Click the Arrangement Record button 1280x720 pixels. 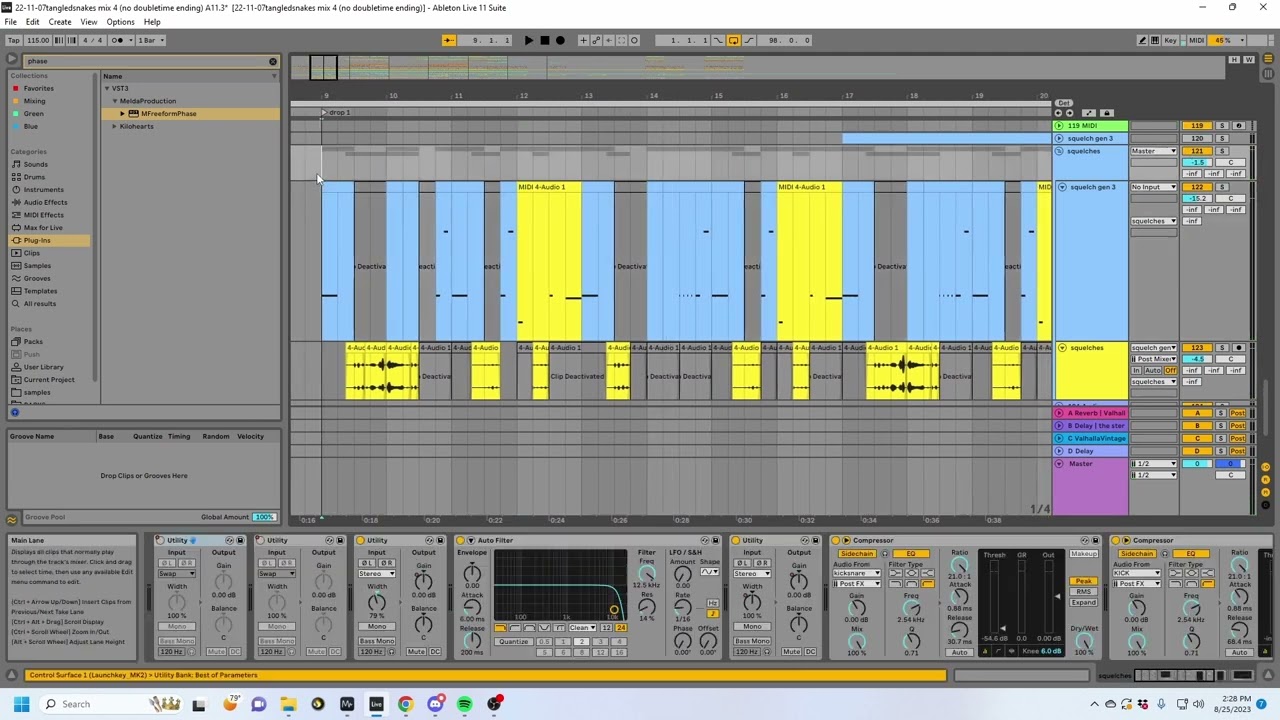point(560,40)
